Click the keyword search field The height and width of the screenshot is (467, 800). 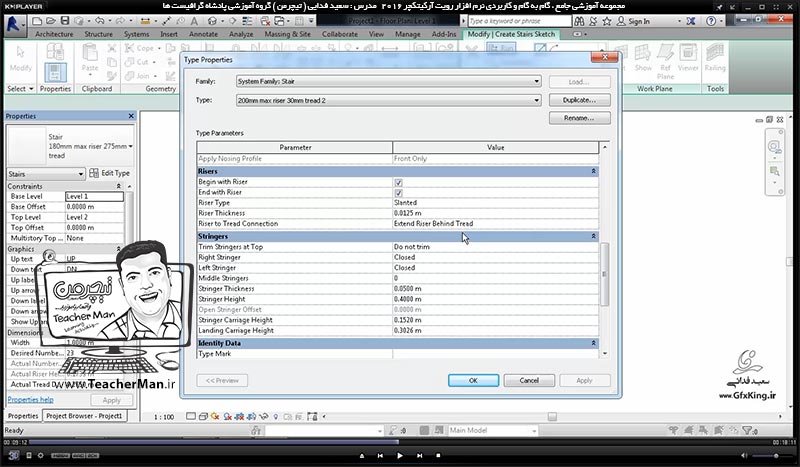tap(519, 21)
